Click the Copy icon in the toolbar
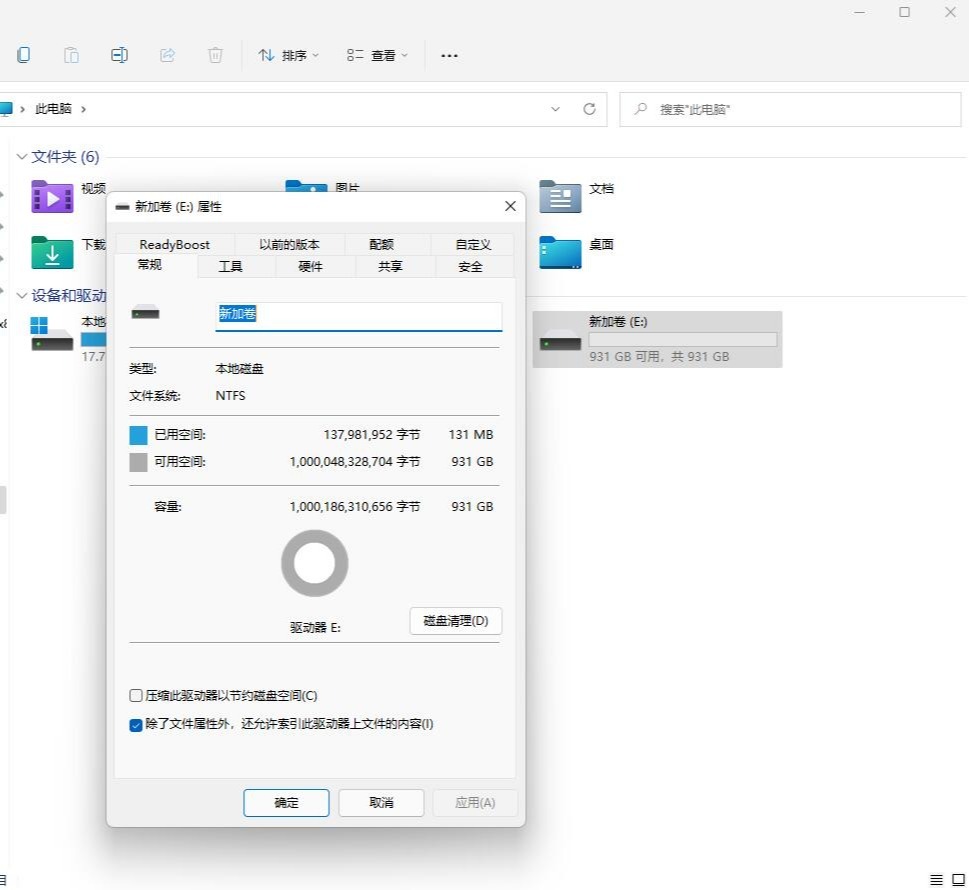 [23, 55]
